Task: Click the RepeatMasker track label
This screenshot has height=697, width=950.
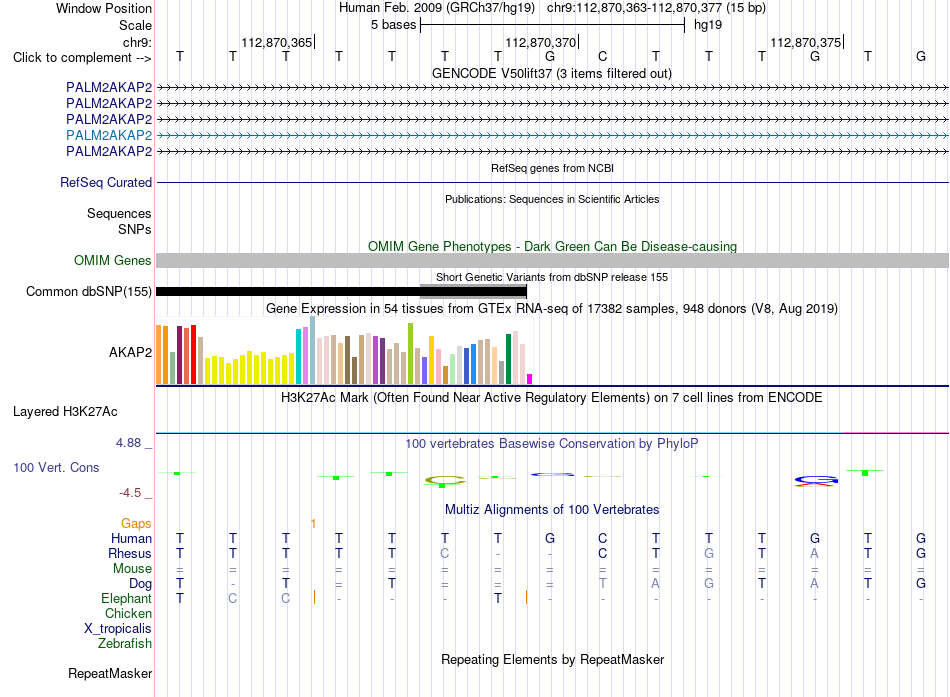Action: (110, 673)
